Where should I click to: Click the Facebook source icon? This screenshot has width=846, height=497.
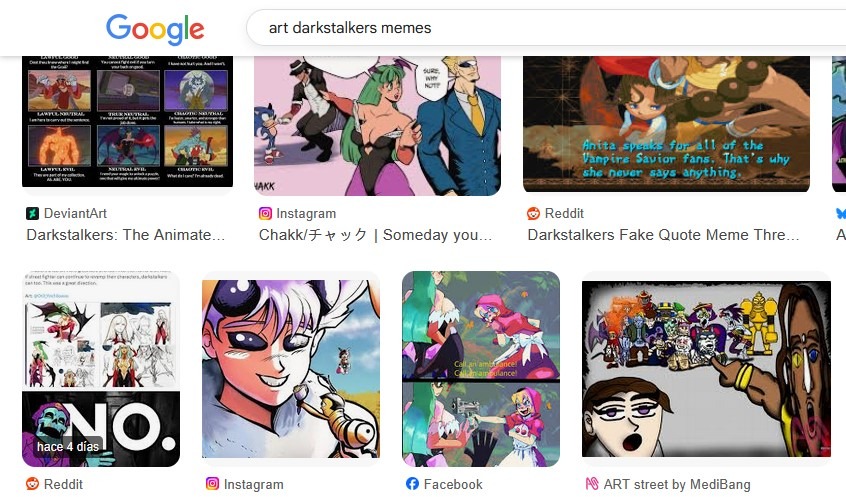pos(412,484)
